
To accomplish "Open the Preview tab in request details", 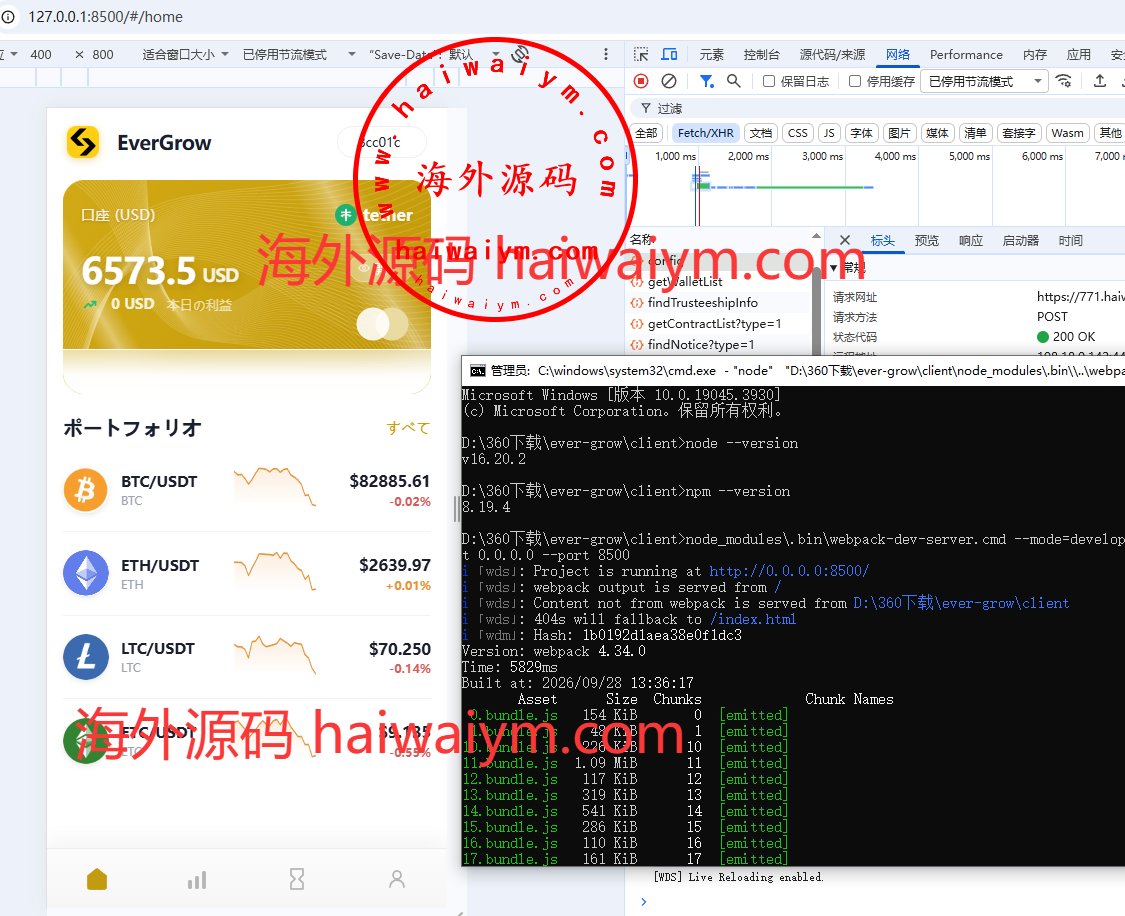I will tap(926, 240).
